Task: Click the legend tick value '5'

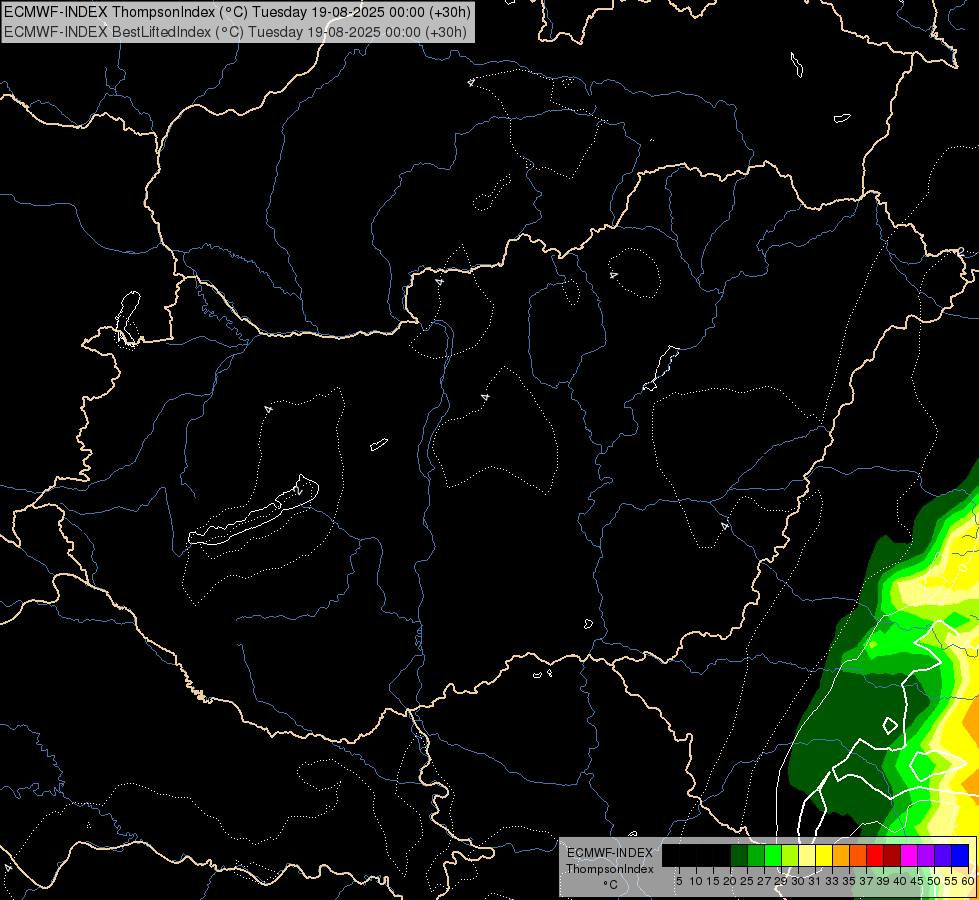Action: point(679,881)
